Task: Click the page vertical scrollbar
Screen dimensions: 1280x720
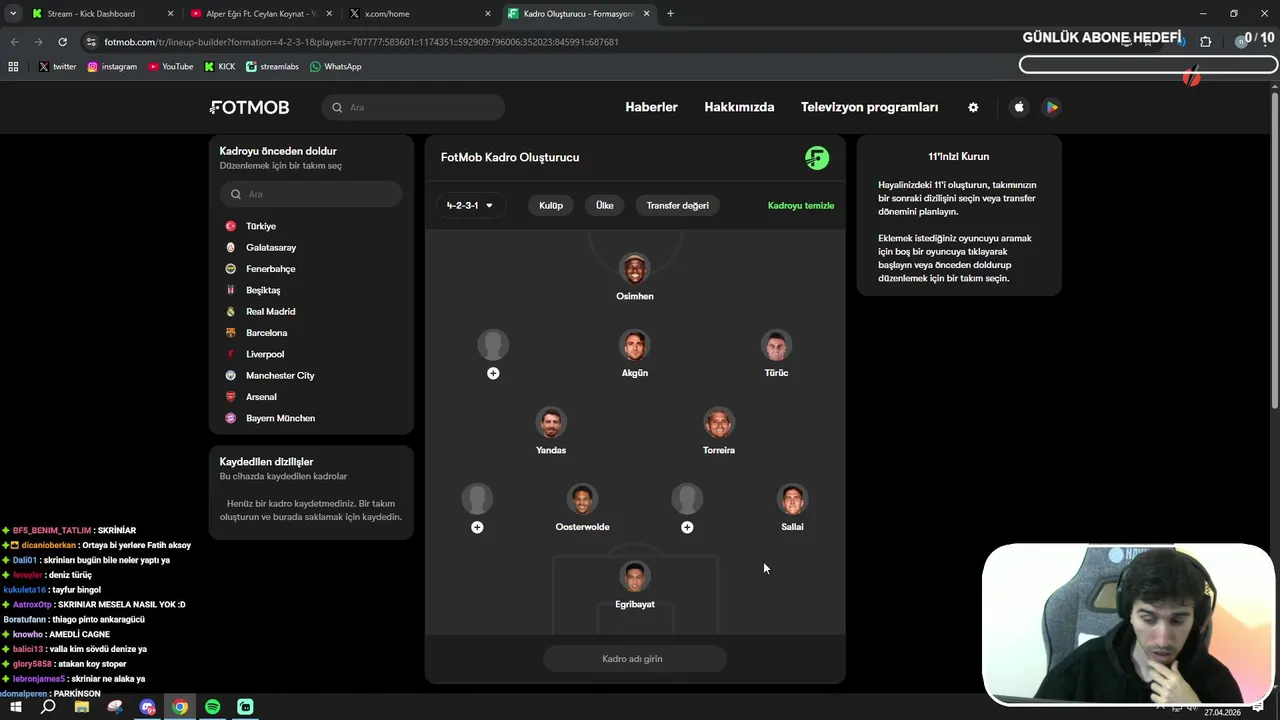Action: pos(1274,250)
